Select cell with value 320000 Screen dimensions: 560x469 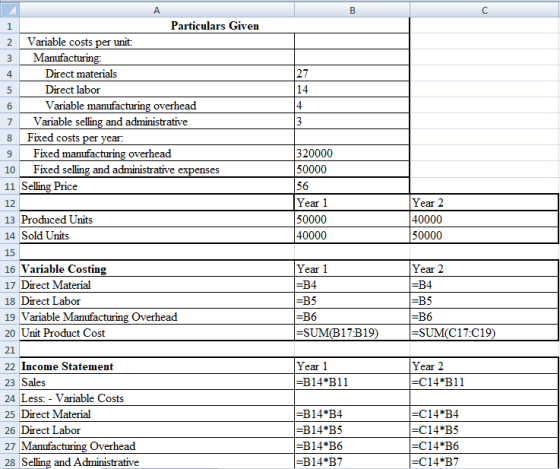[352, 153]
